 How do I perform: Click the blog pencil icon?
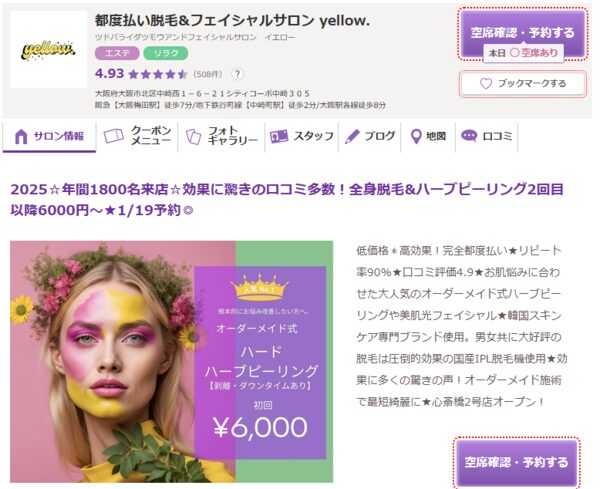point(352,137)
